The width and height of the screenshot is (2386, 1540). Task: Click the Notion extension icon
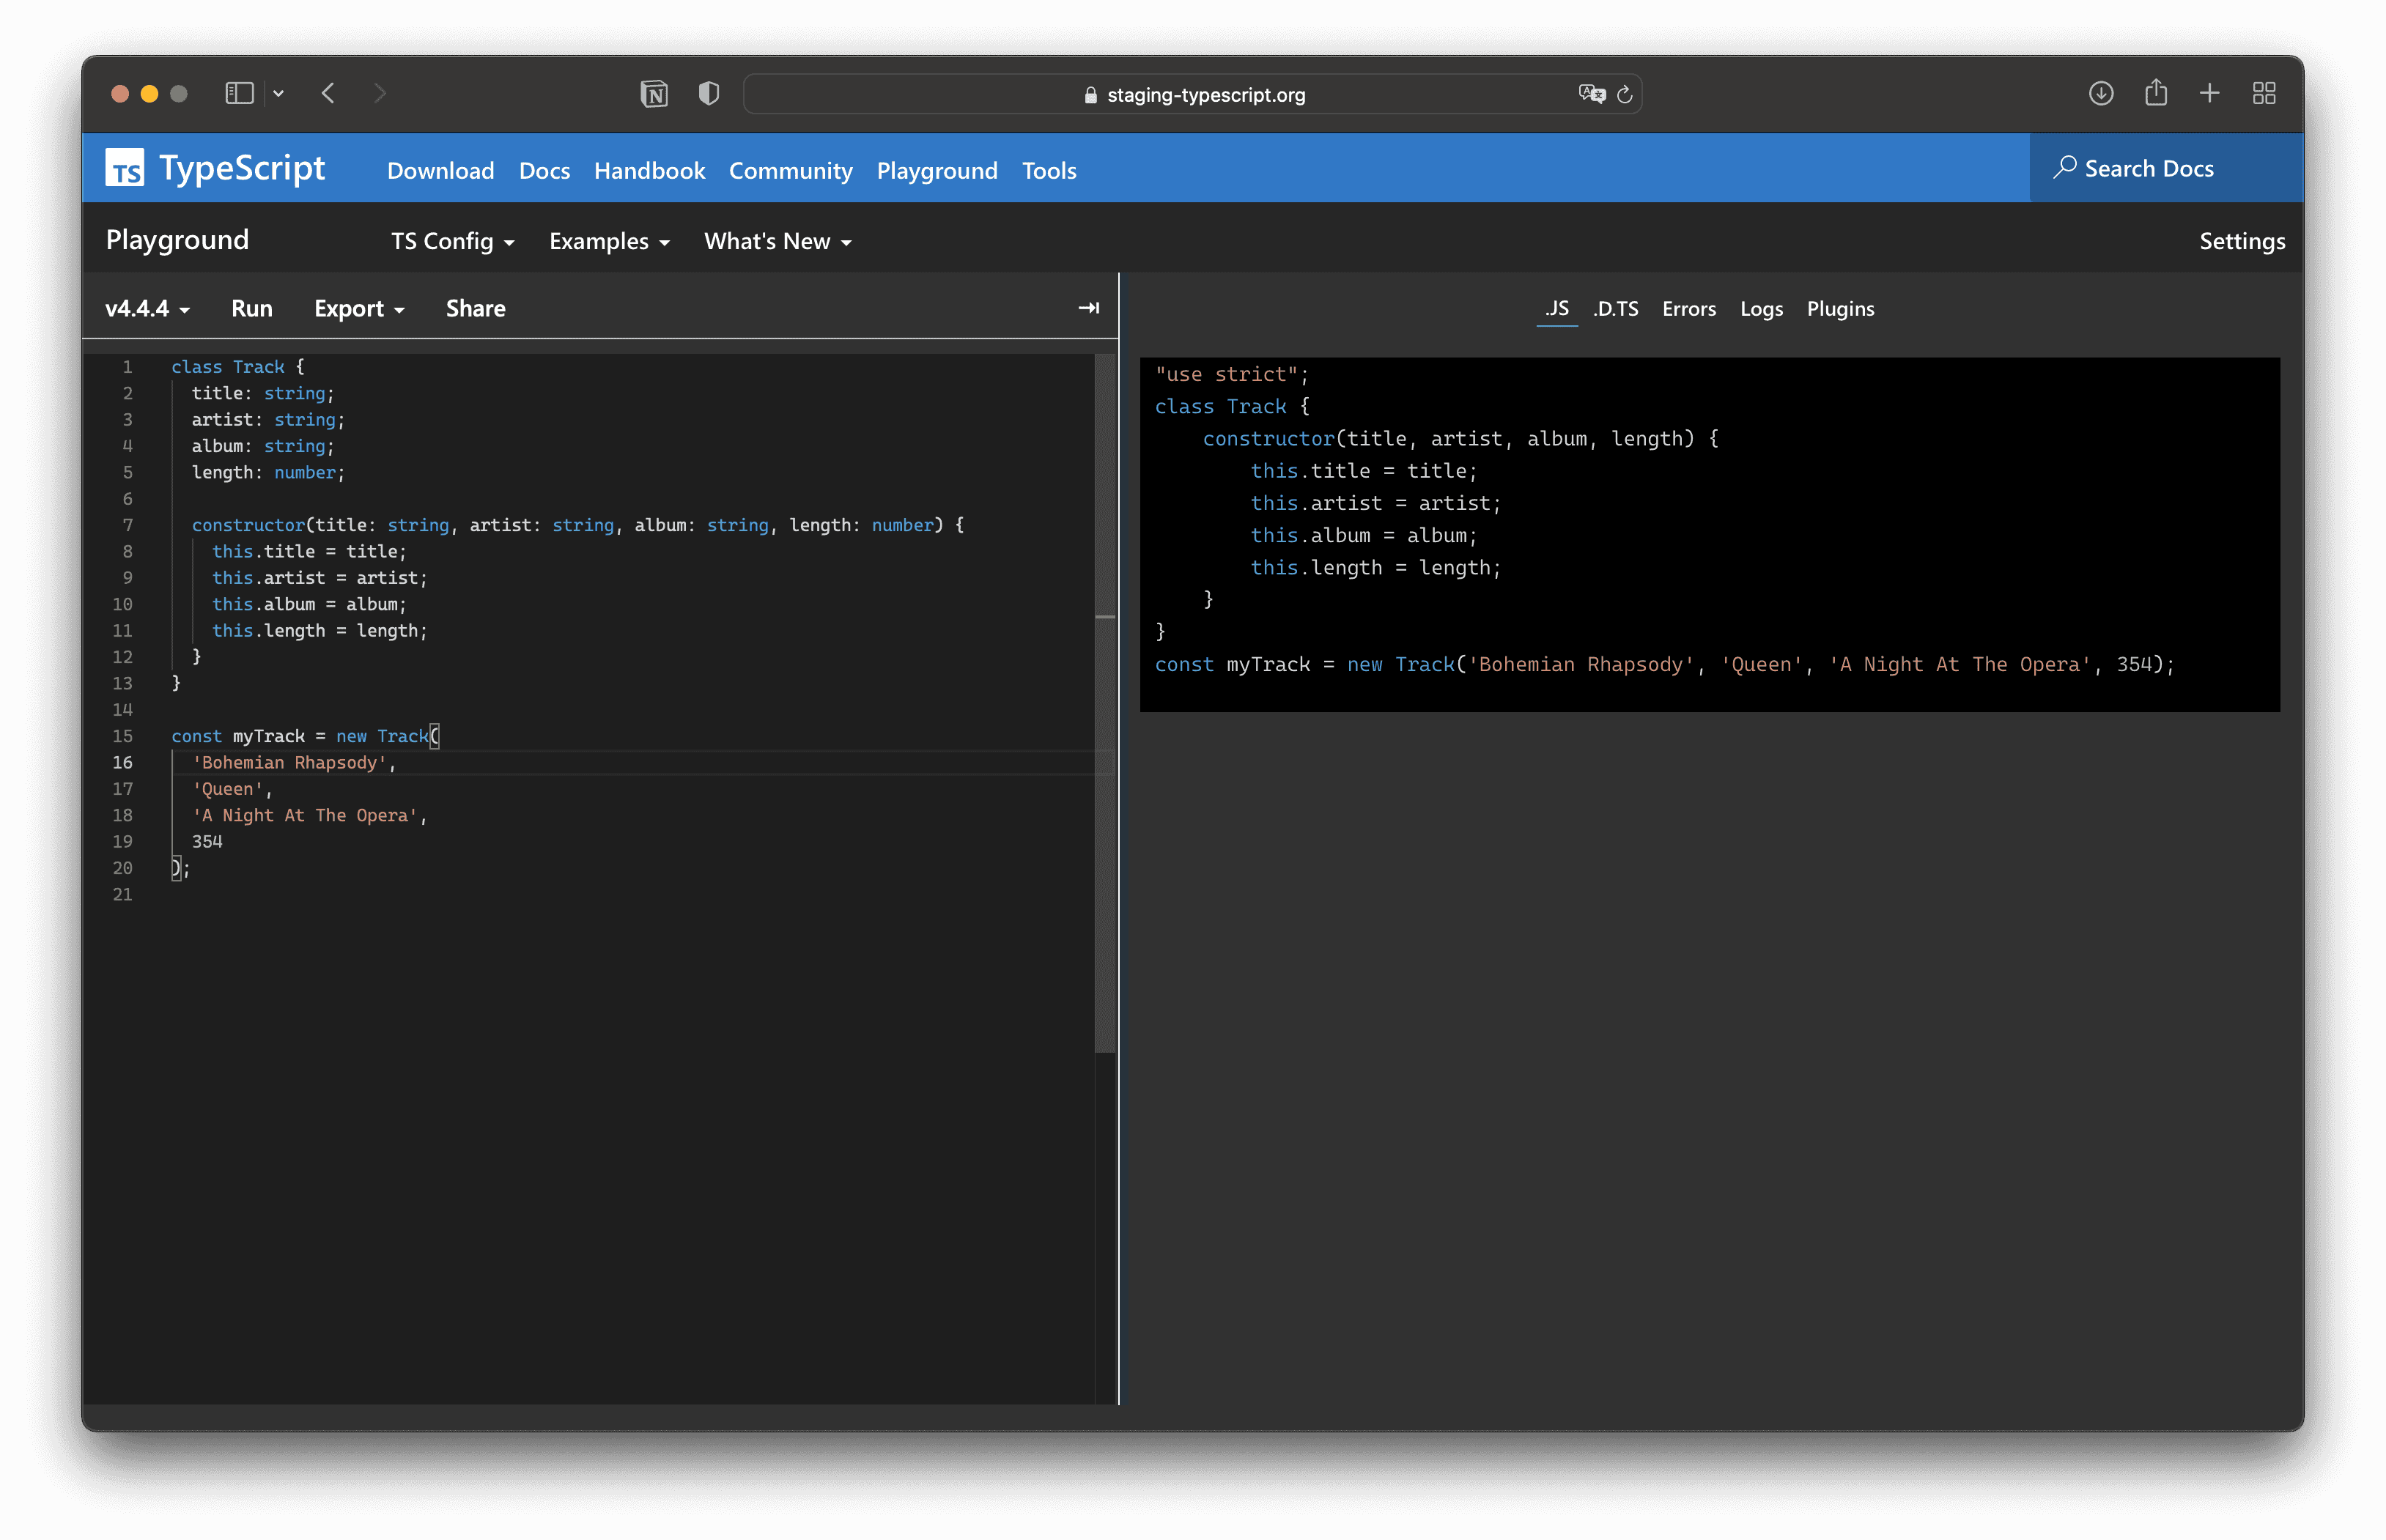[x=654, y=94]
